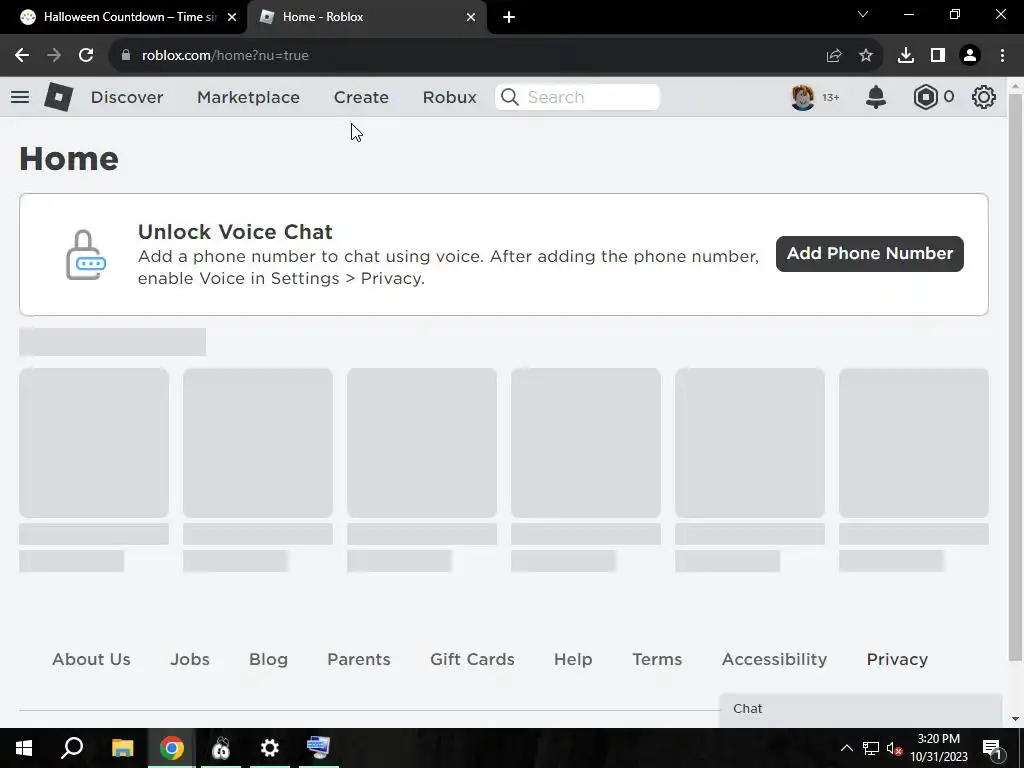Screen dimensions: 1024x768
Task: Open Chrome three-dot menu
Action: click(x=1002, y=56)
